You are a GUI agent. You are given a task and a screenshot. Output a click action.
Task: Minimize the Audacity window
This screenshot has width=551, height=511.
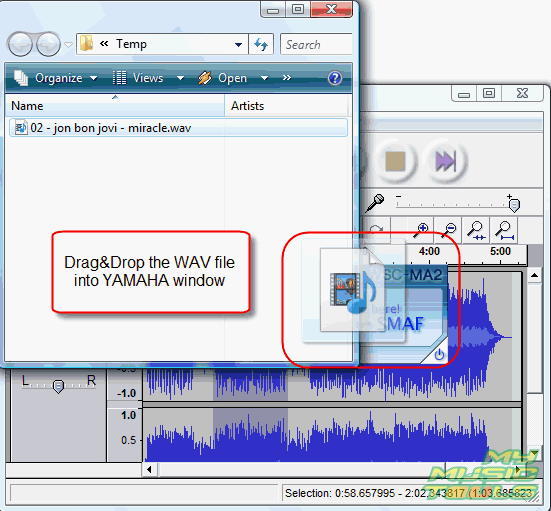[x=464, y=93]
